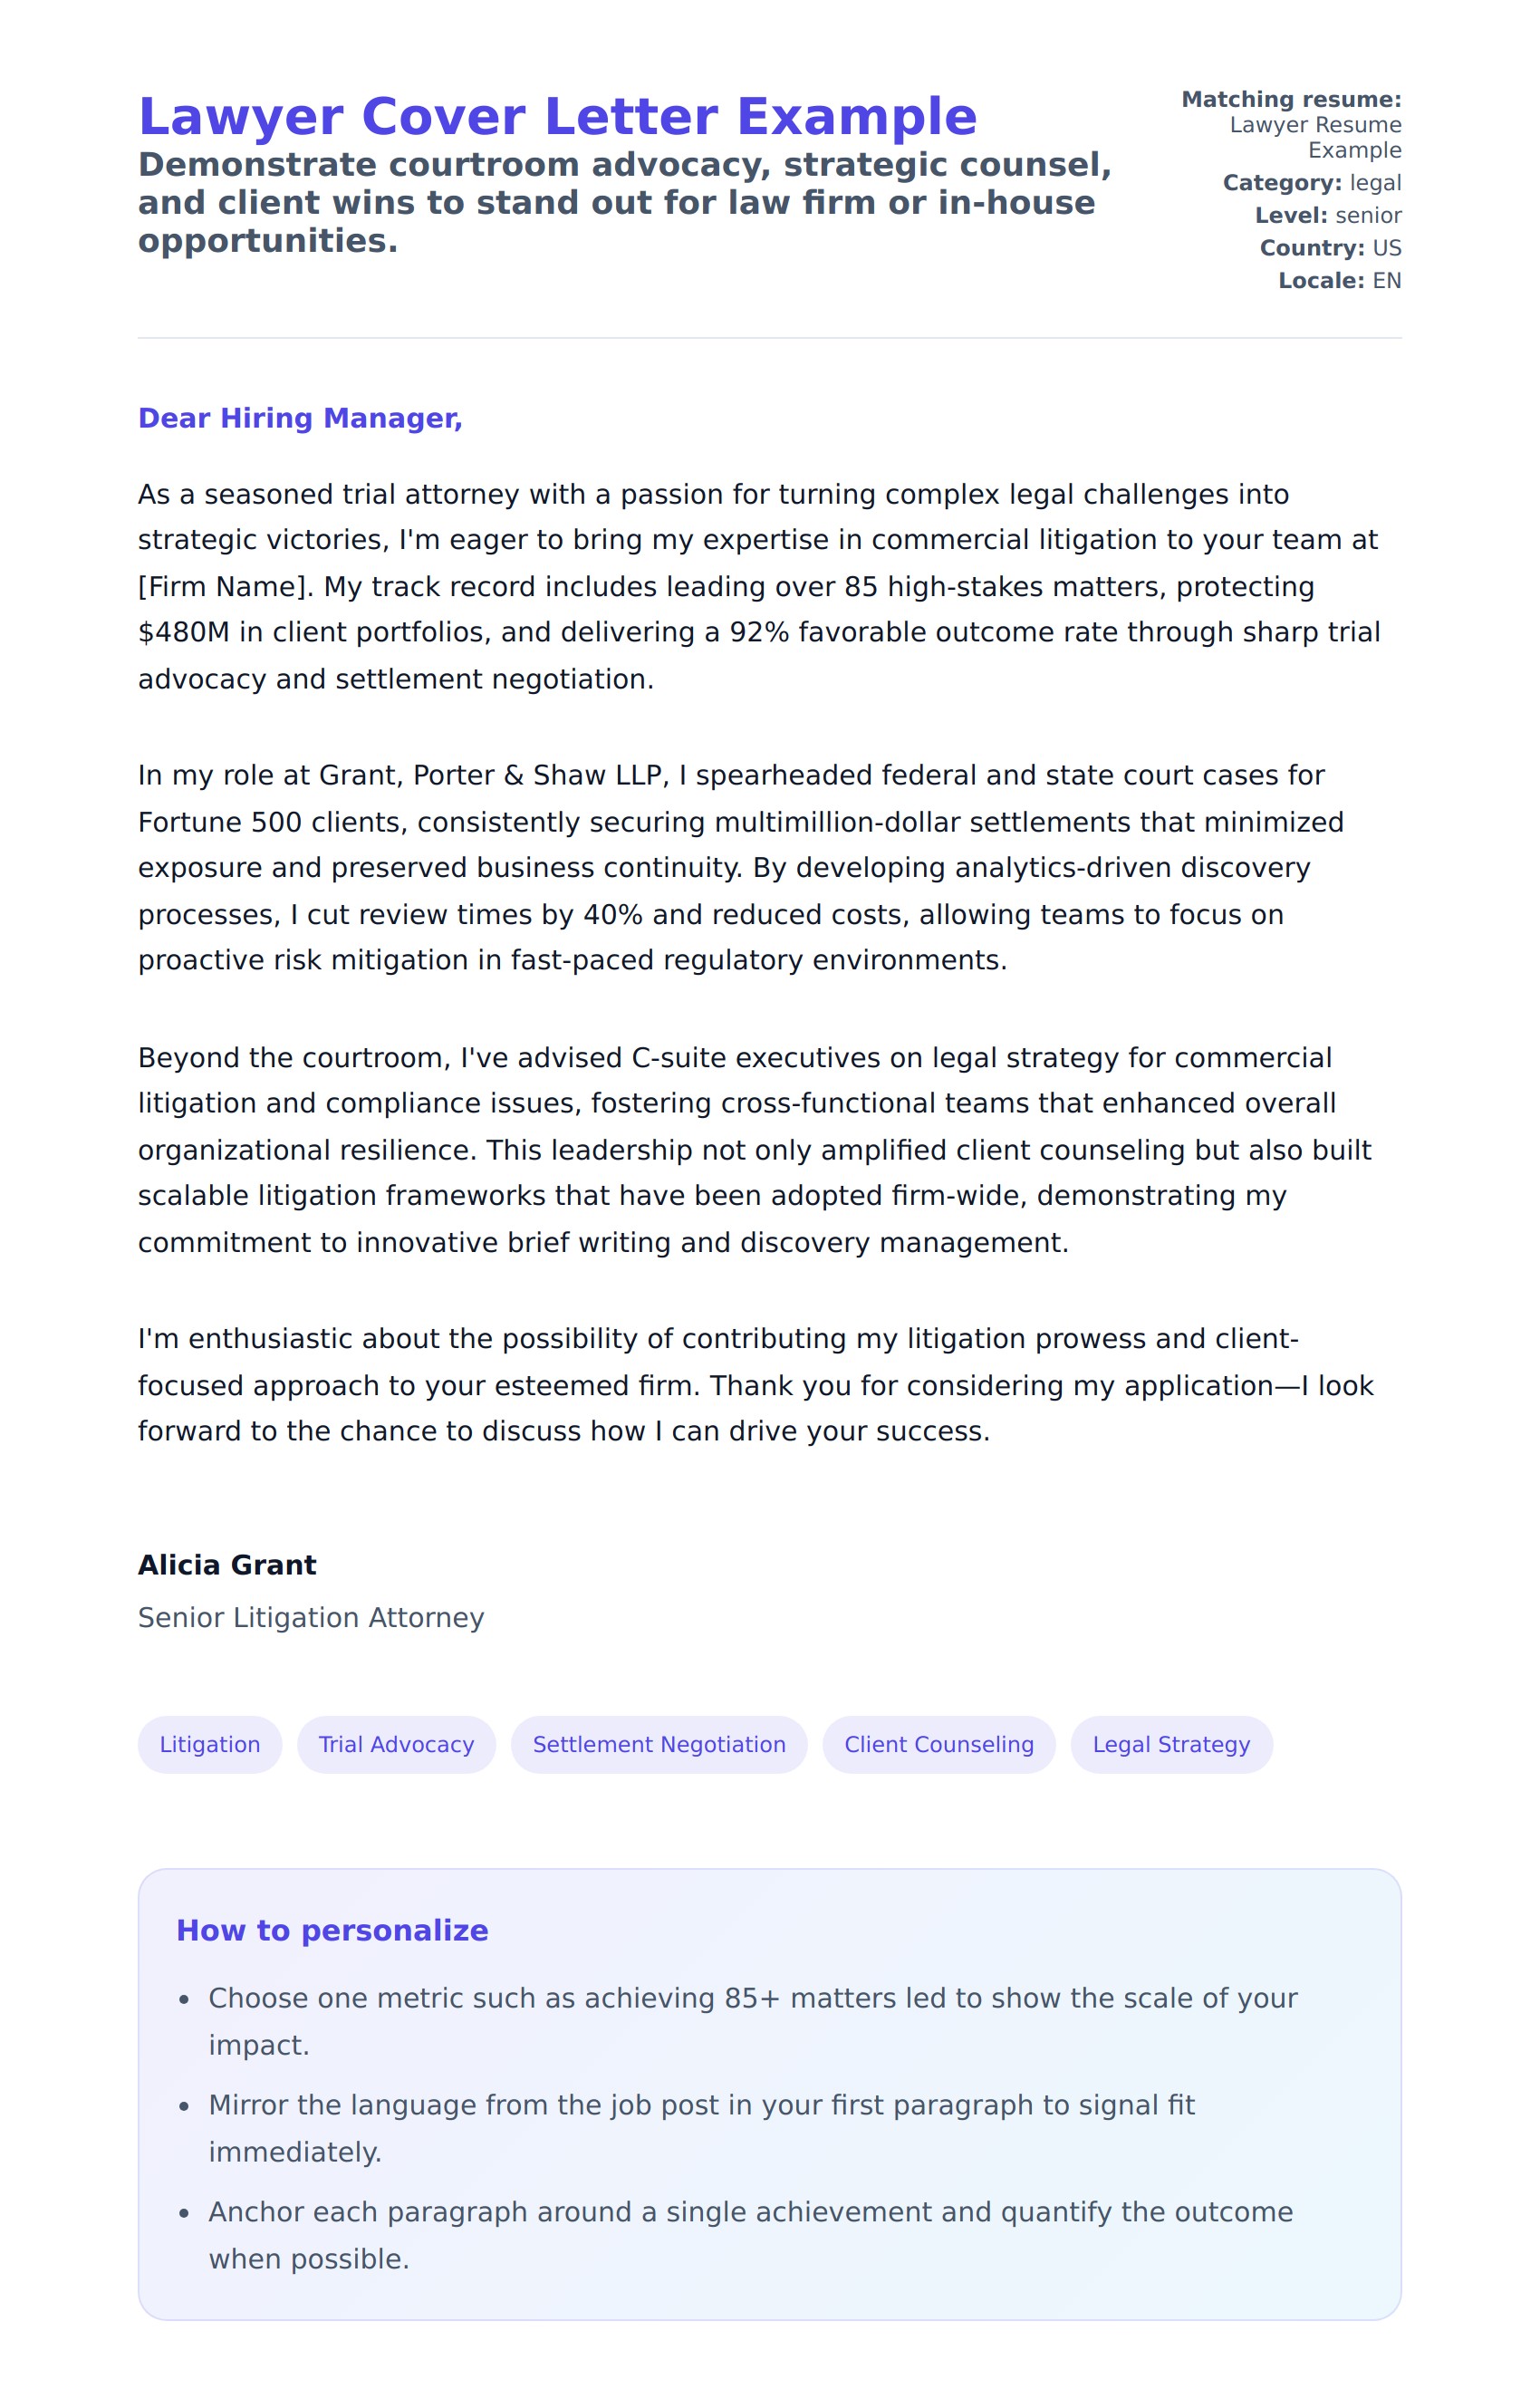
Task: Click the Level senior label
Action: (1328, 216)
